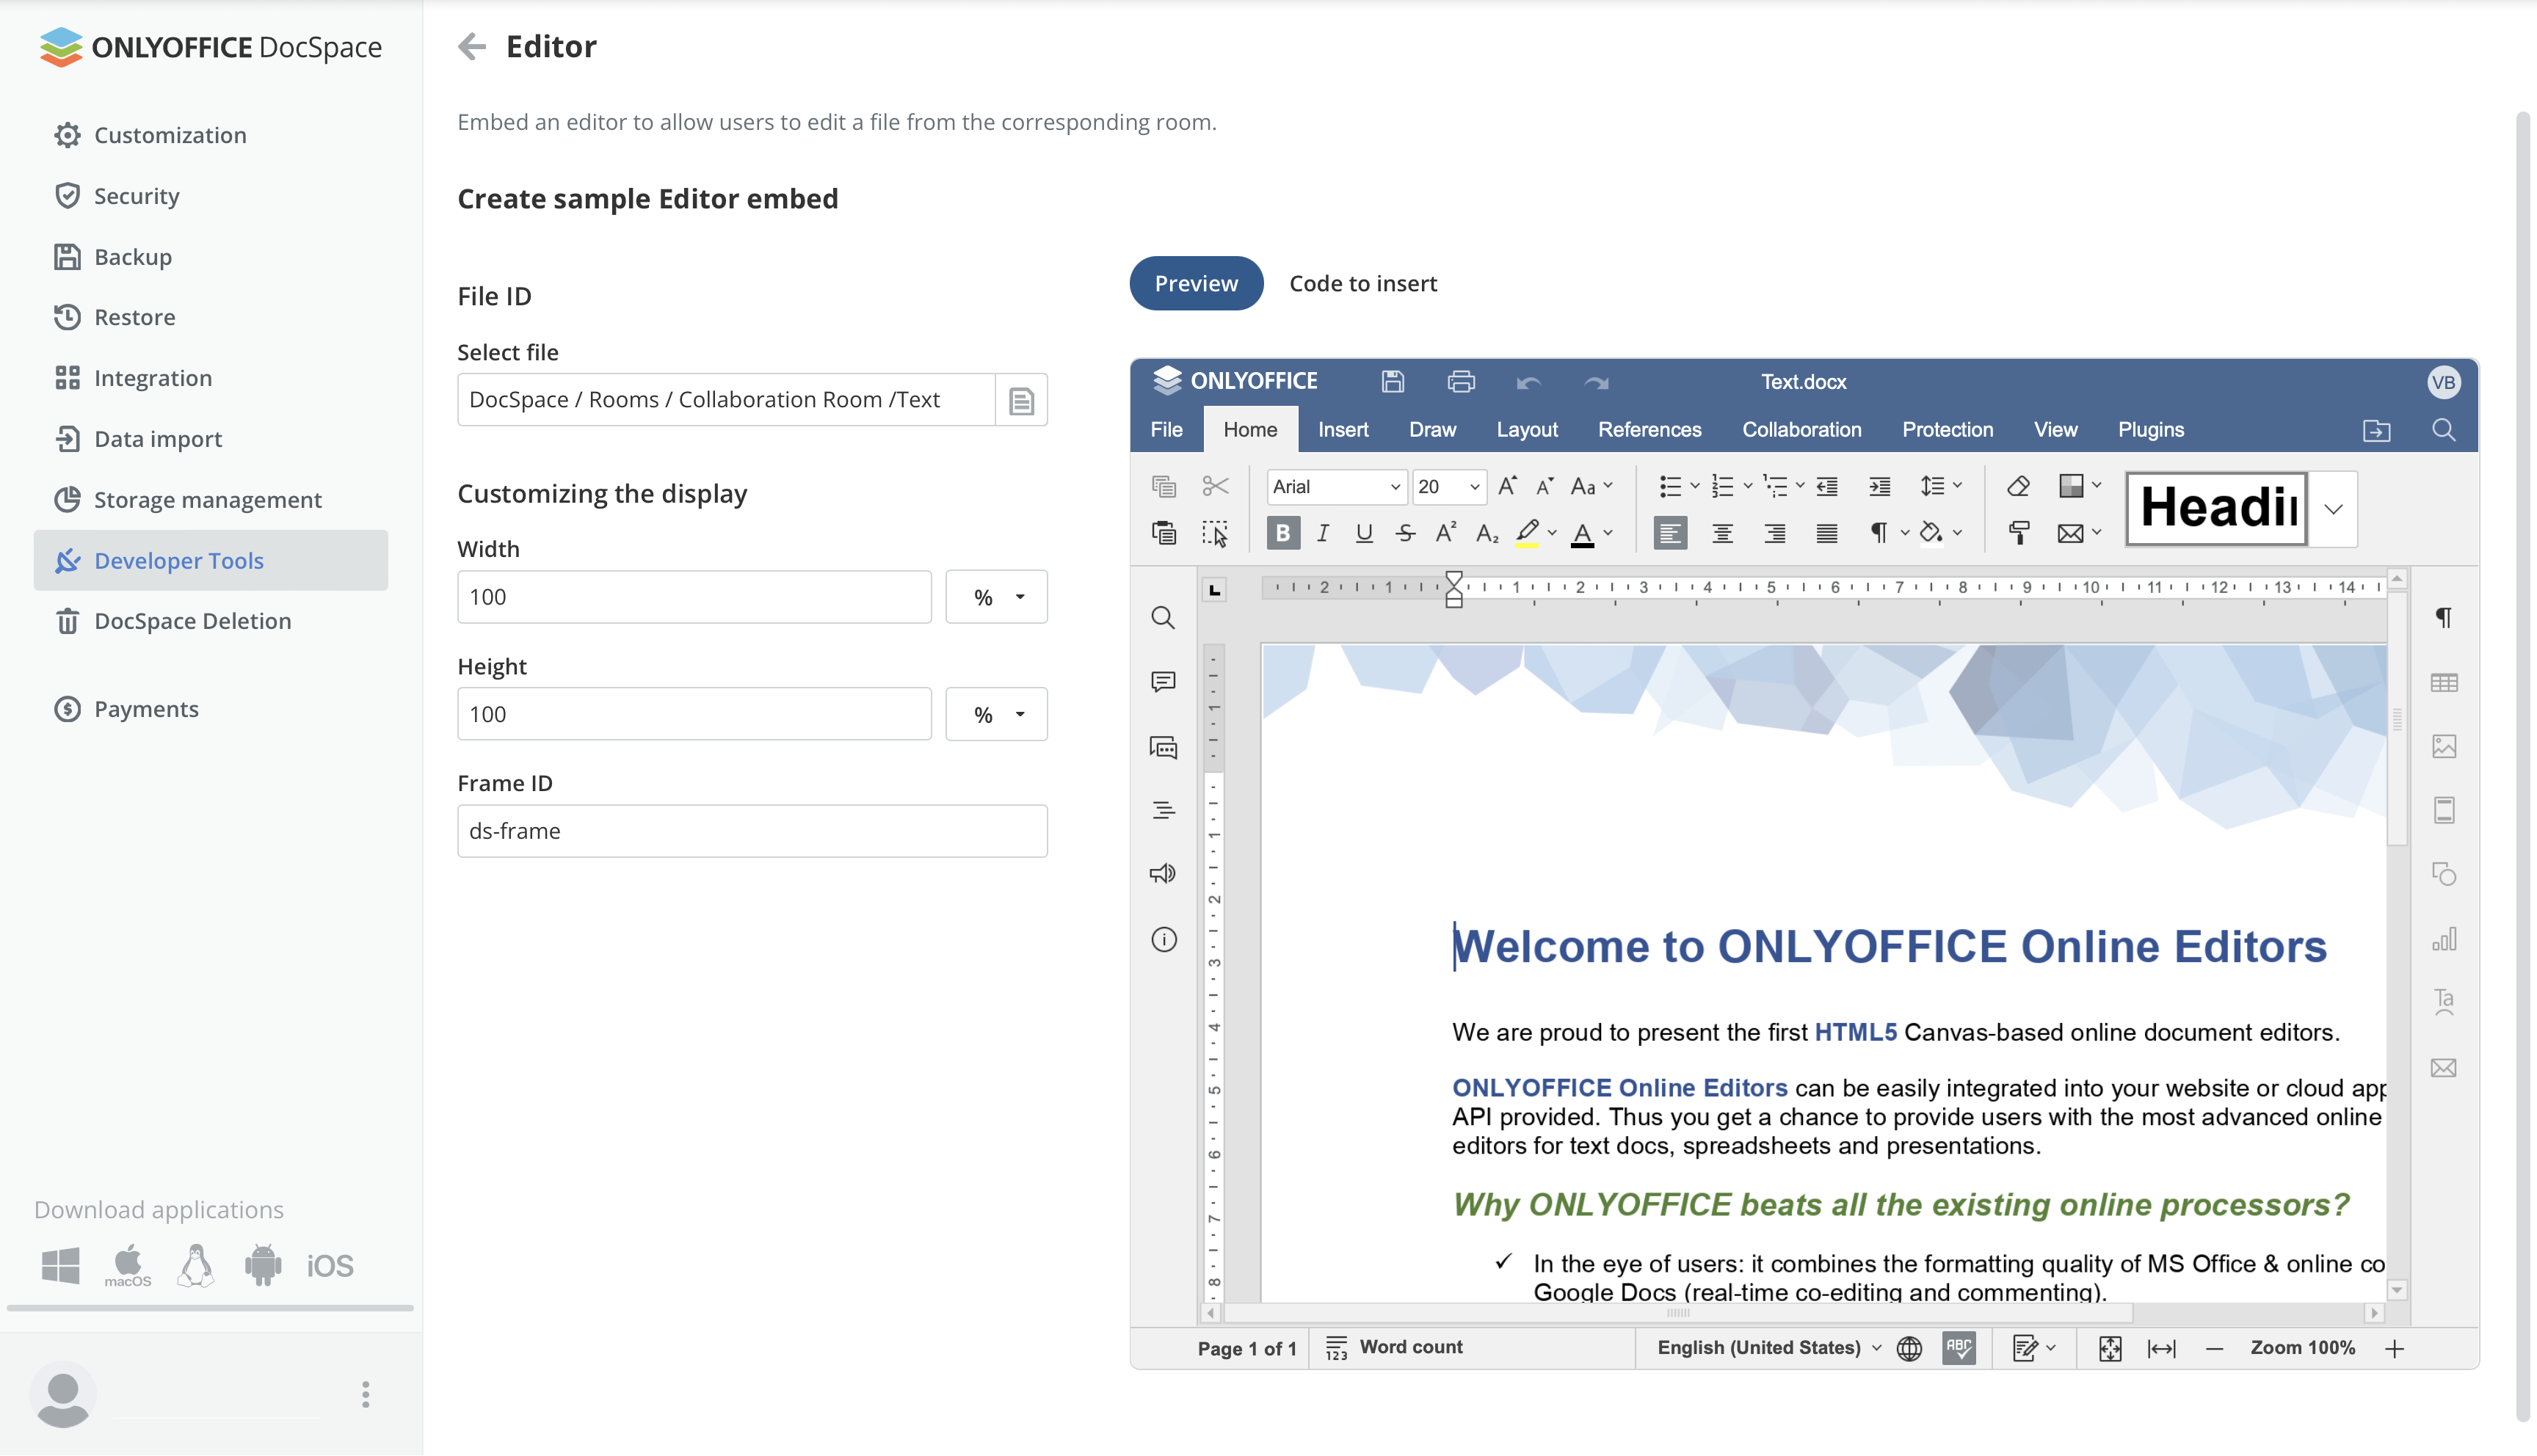2537x1456 pixels.
Task: Expand the heading styles gallery arrow
Action: point(2333,509)
